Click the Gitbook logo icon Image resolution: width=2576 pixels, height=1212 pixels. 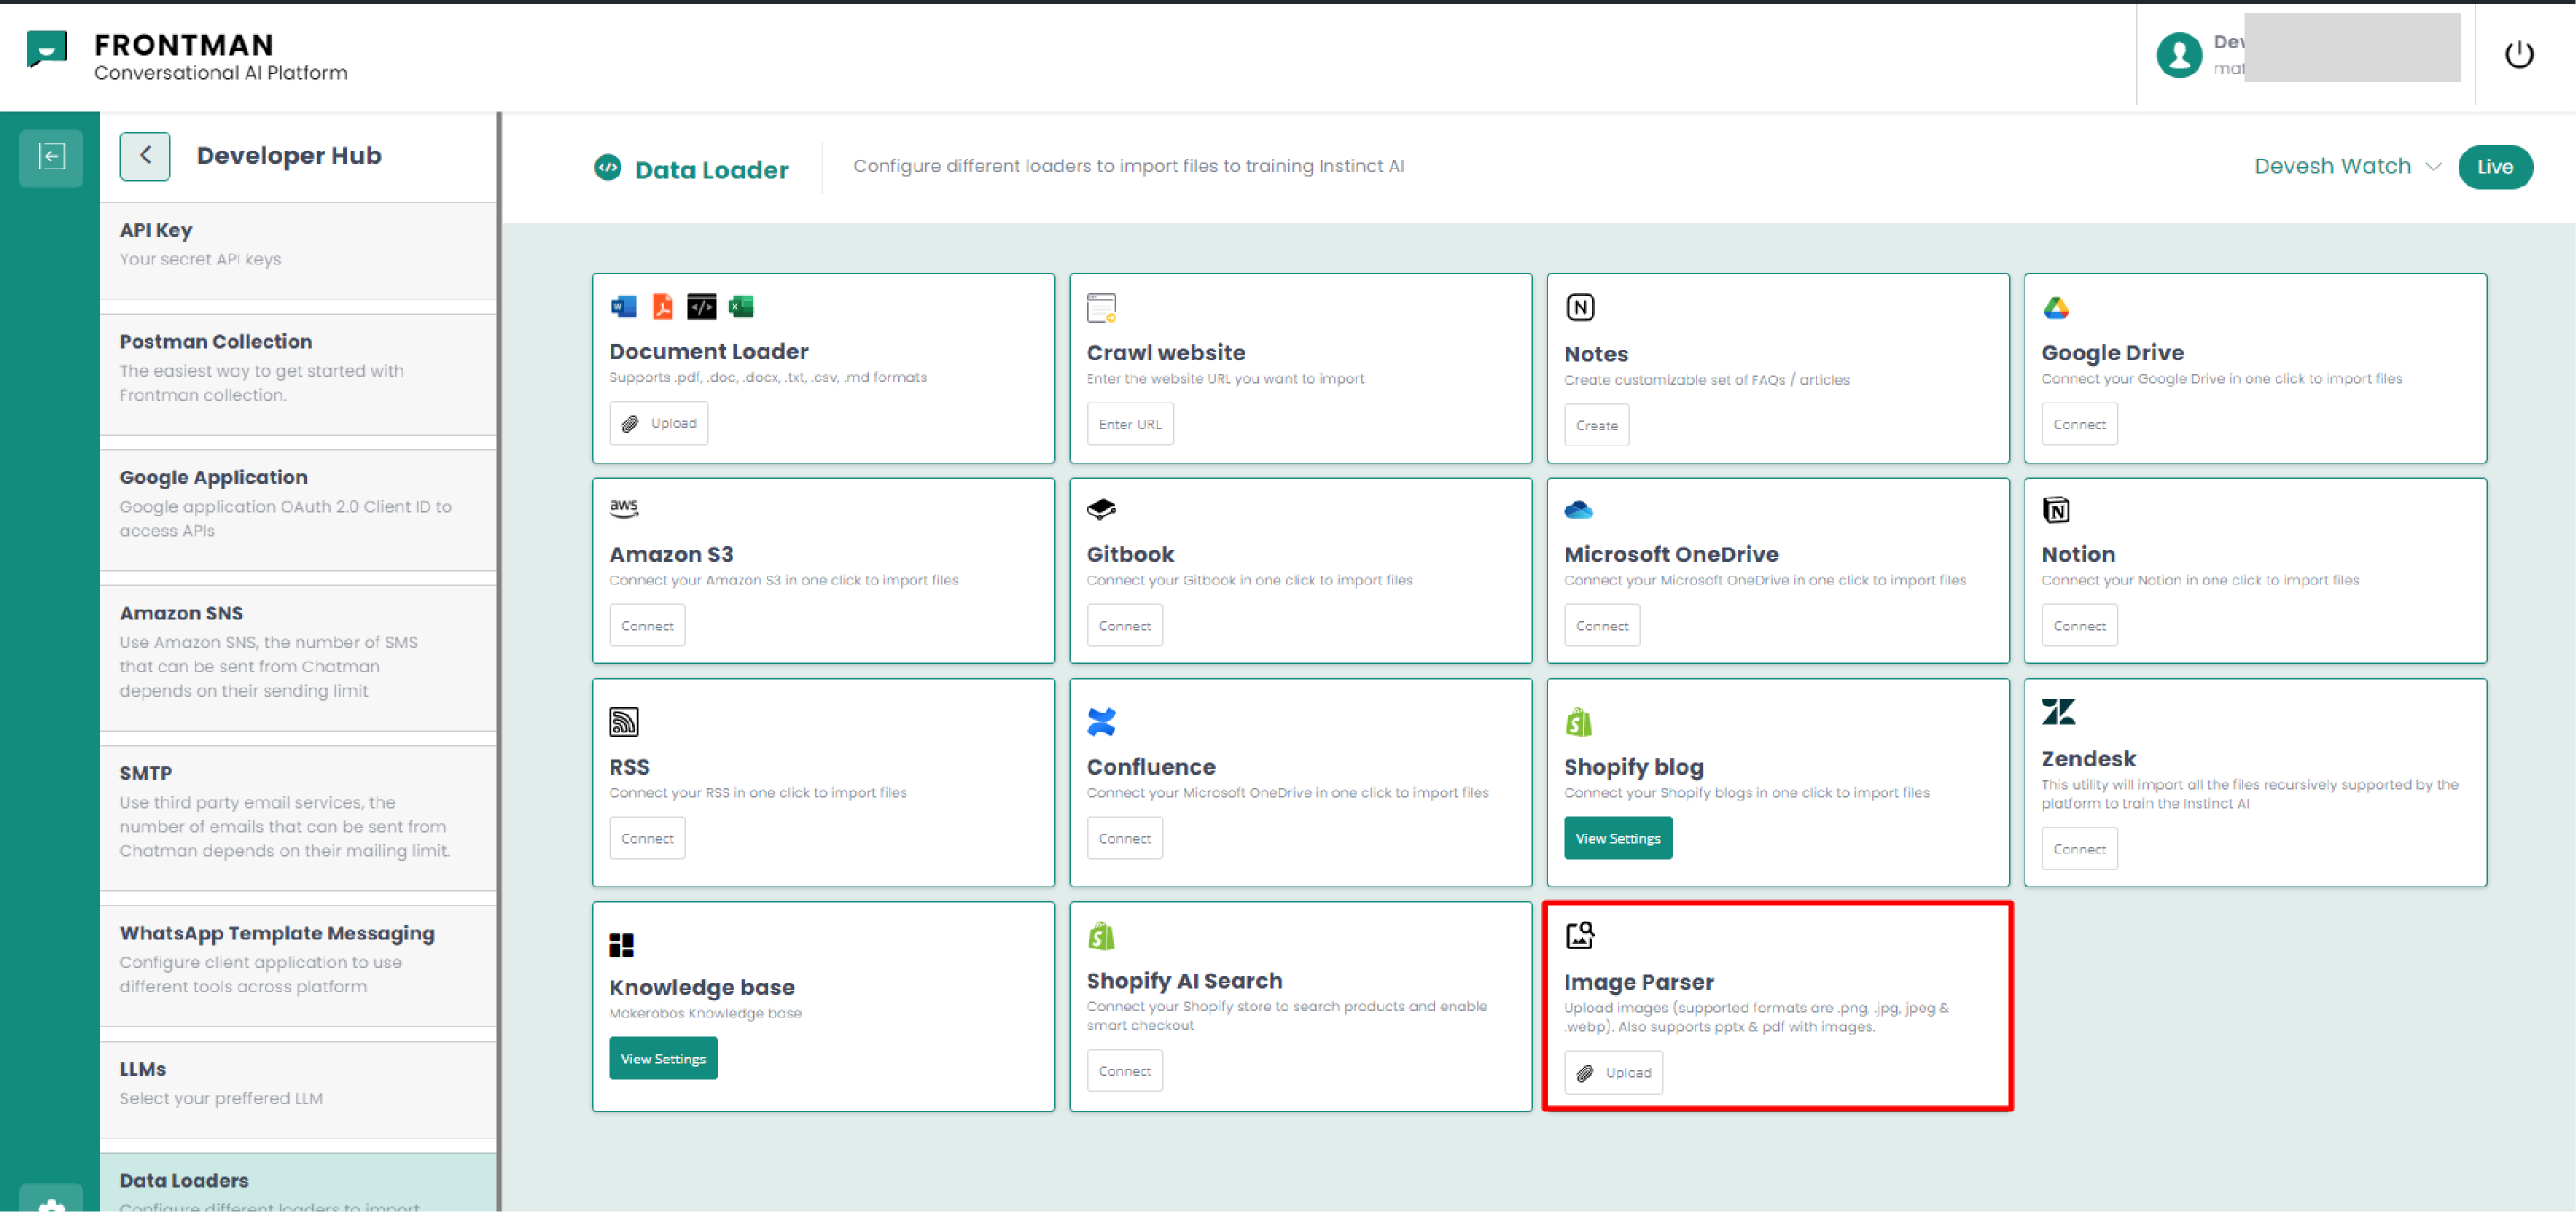tap(1101, 510)
